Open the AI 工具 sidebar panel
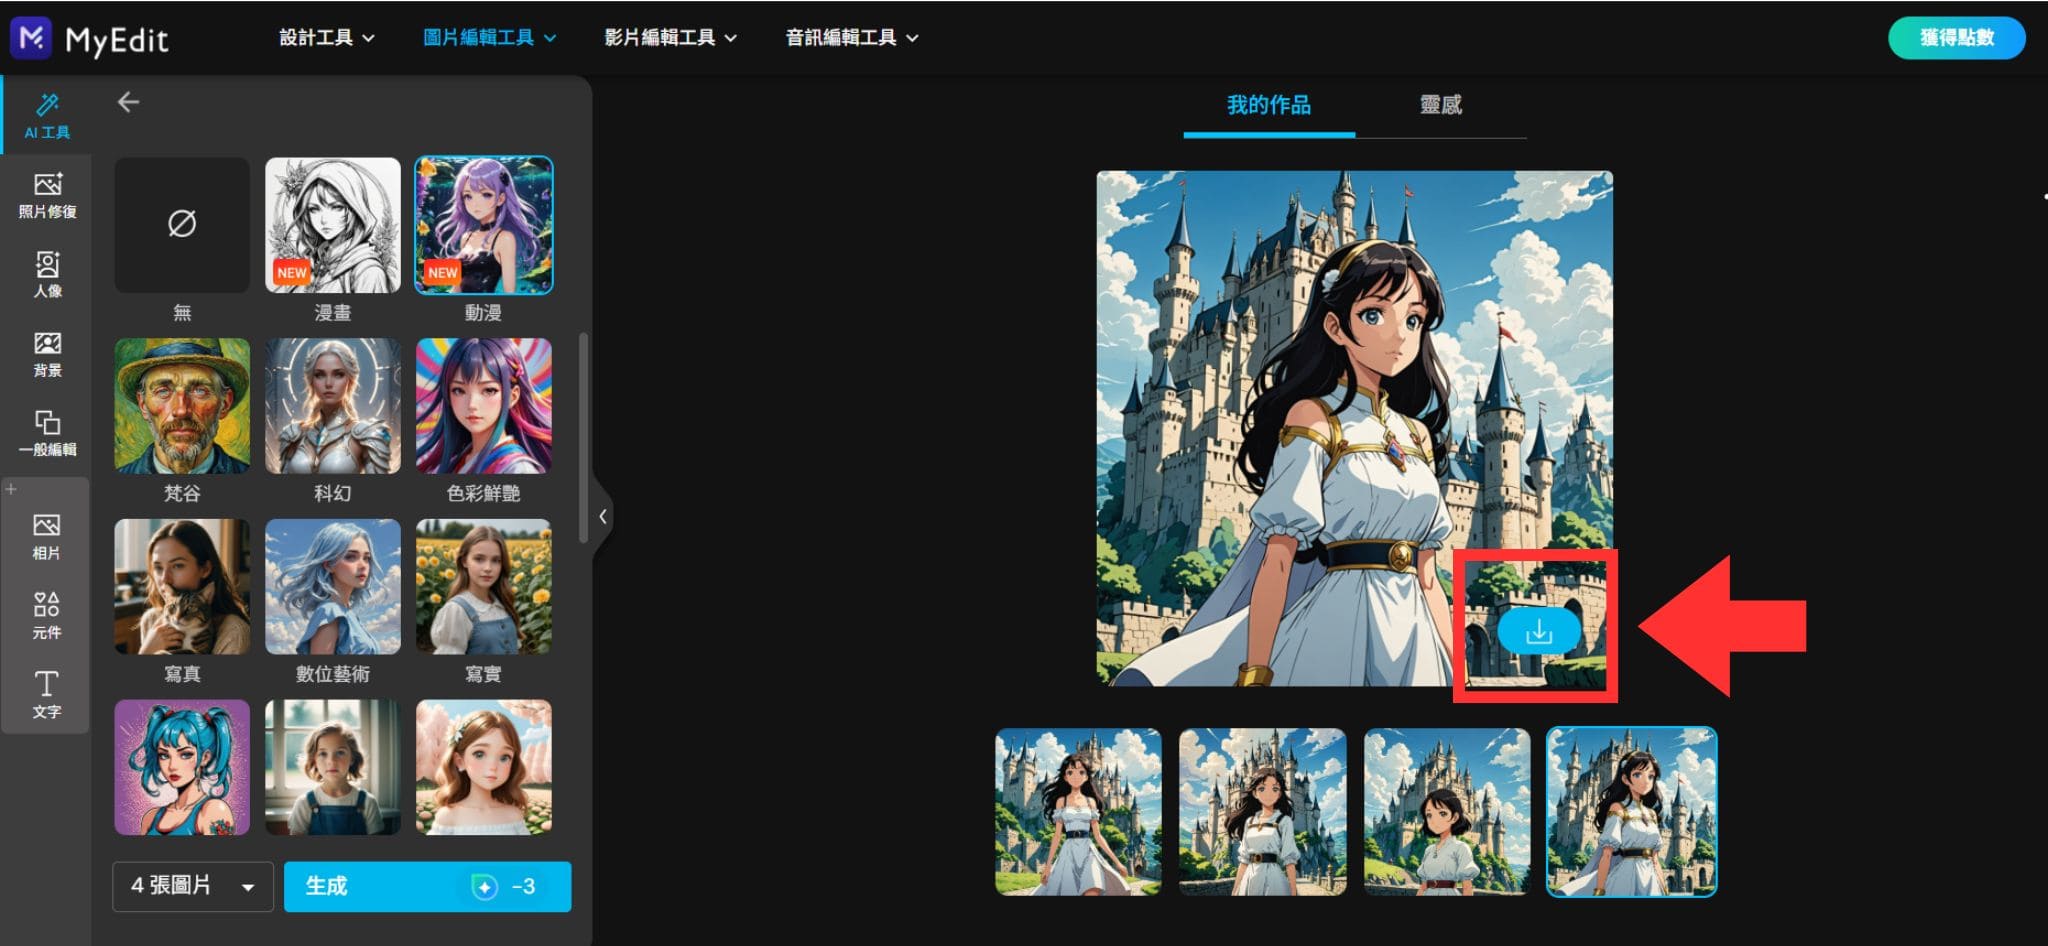This screenshot has height=946, width=2048. pos(47,115)
